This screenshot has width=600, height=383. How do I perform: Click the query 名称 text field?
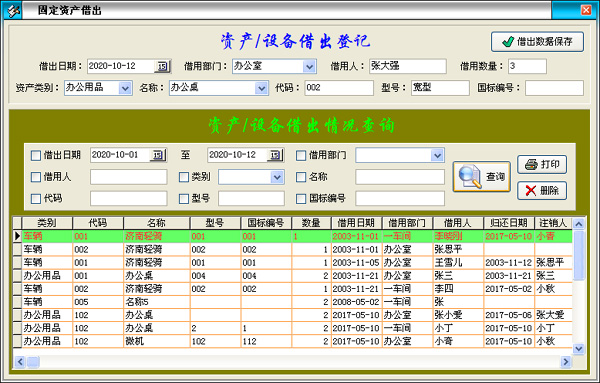[x=400, y=177]
